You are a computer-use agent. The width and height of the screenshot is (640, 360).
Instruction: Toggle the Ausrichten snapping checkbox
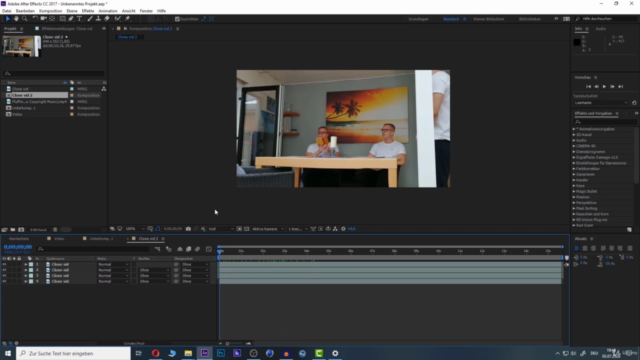point(177,19)
